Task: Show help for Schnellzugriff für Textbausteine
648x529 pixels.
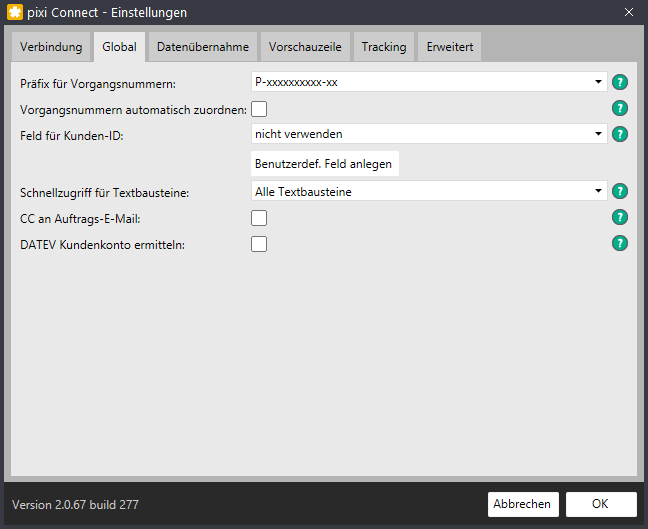Action: coord(619,191)
